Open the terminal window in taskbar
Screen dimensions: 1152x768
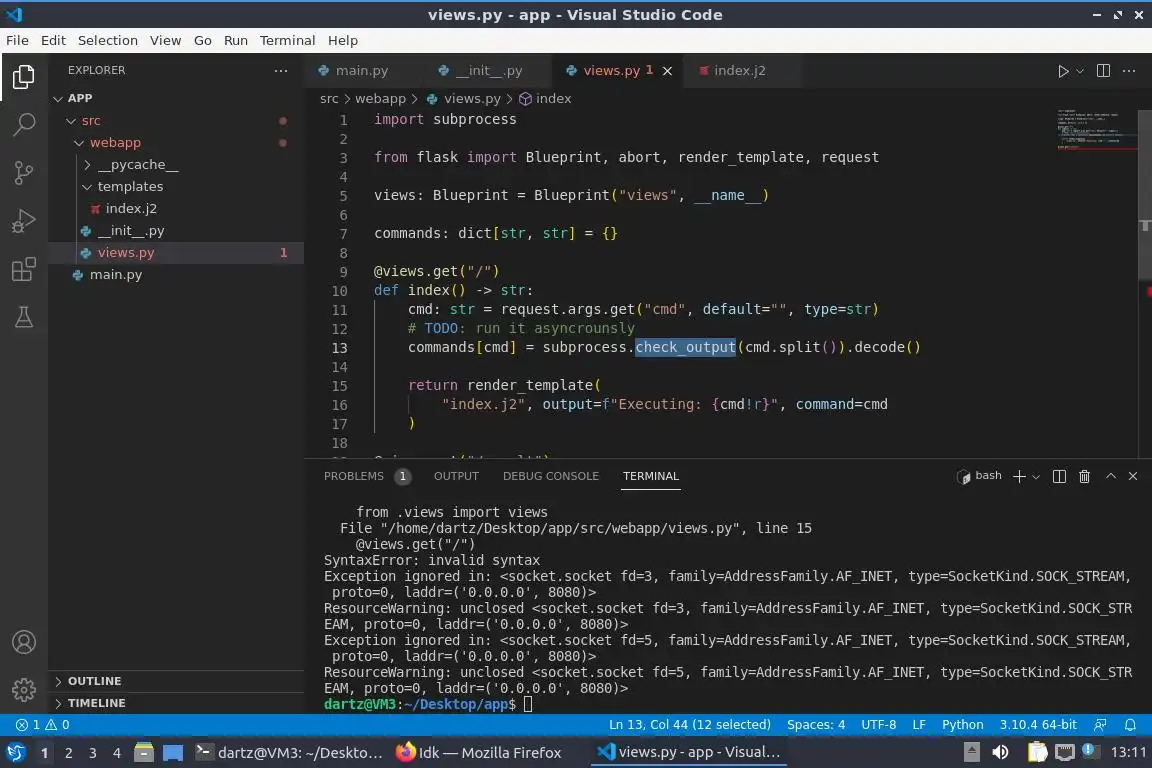[289, 753]
